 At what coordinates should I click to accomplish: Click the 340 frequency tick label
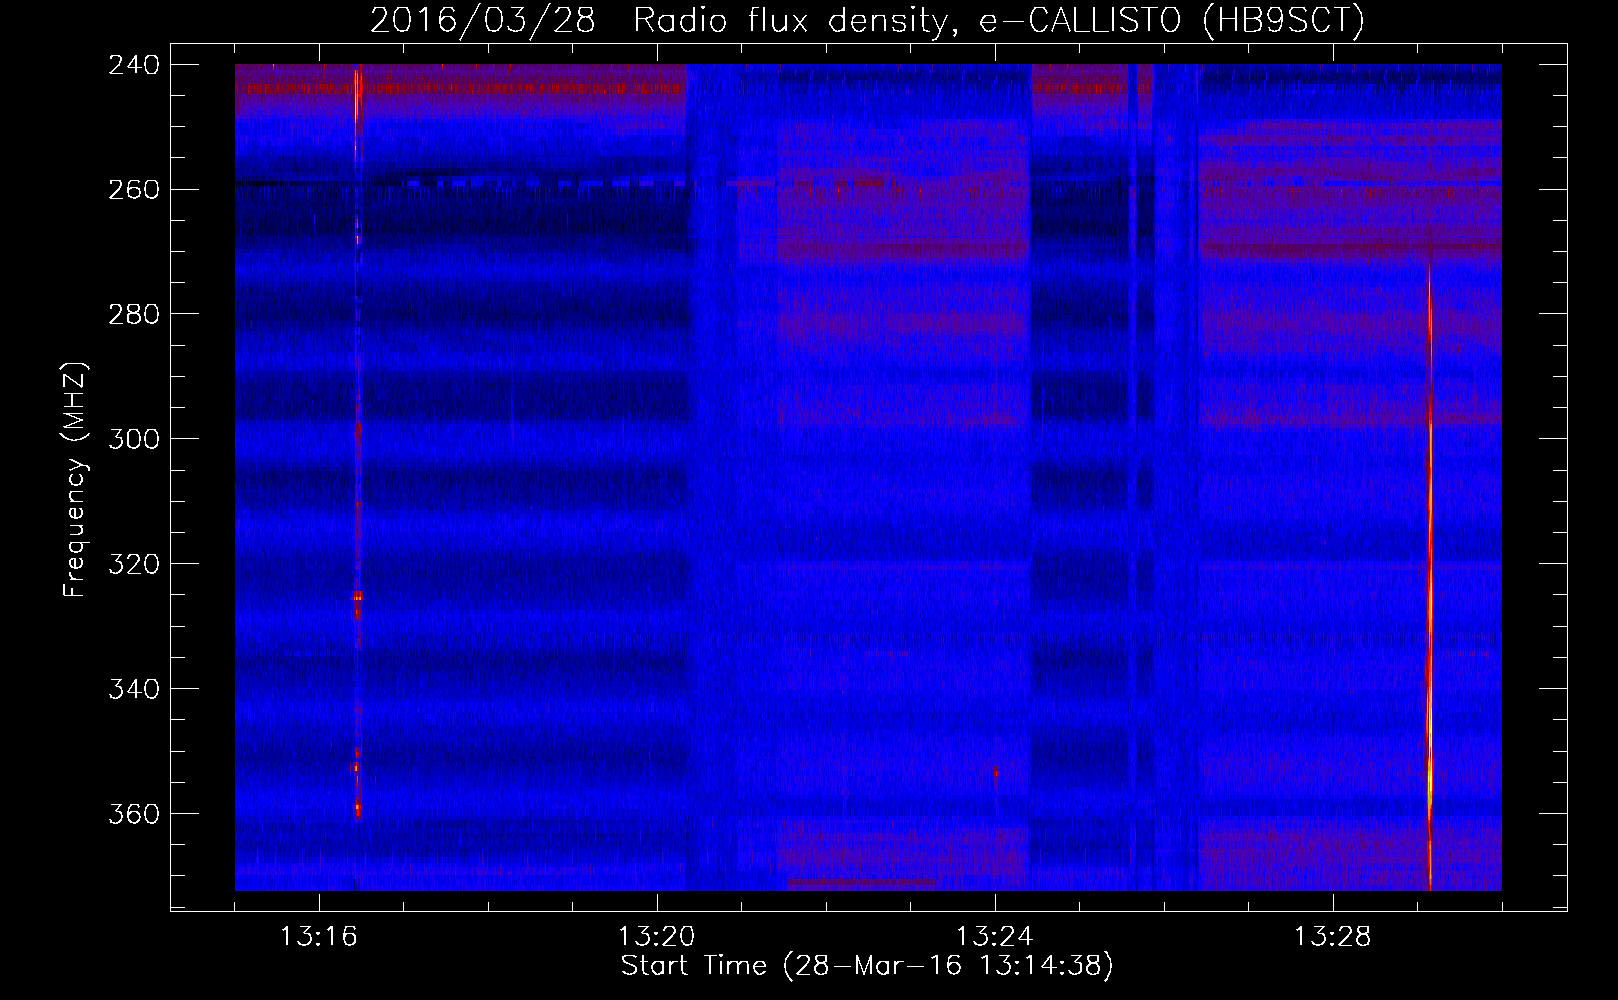pos(134,690)
